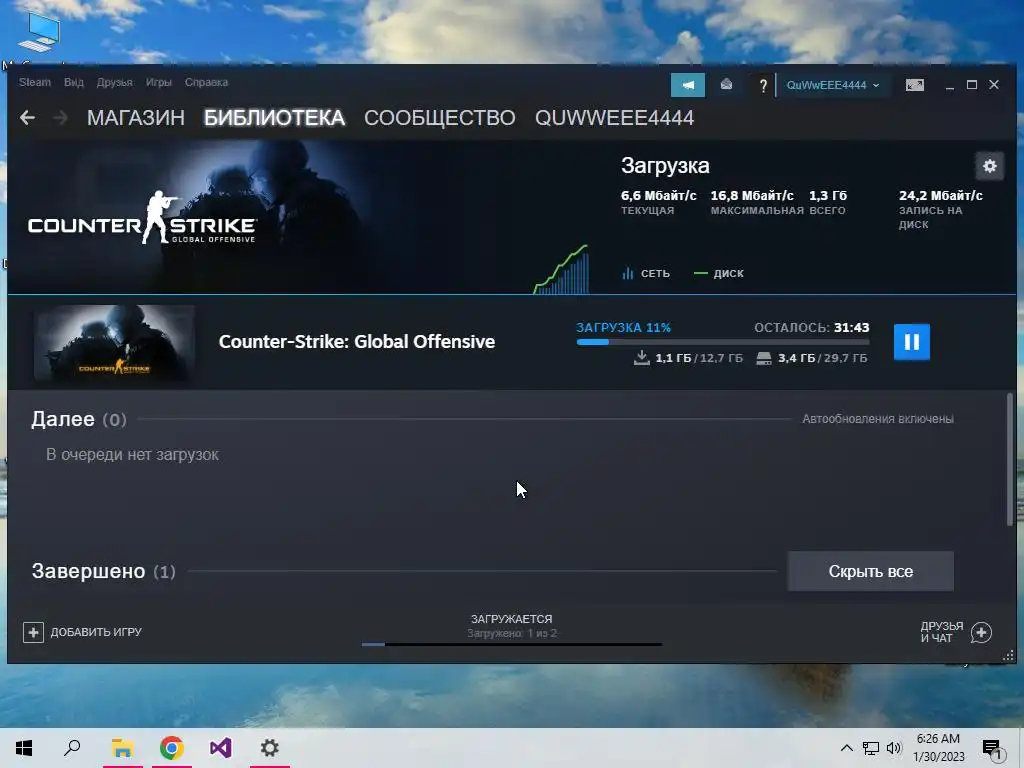Open the Друзья menu
The height and width of the screenshot is (768, 1024).
(114, 82)
